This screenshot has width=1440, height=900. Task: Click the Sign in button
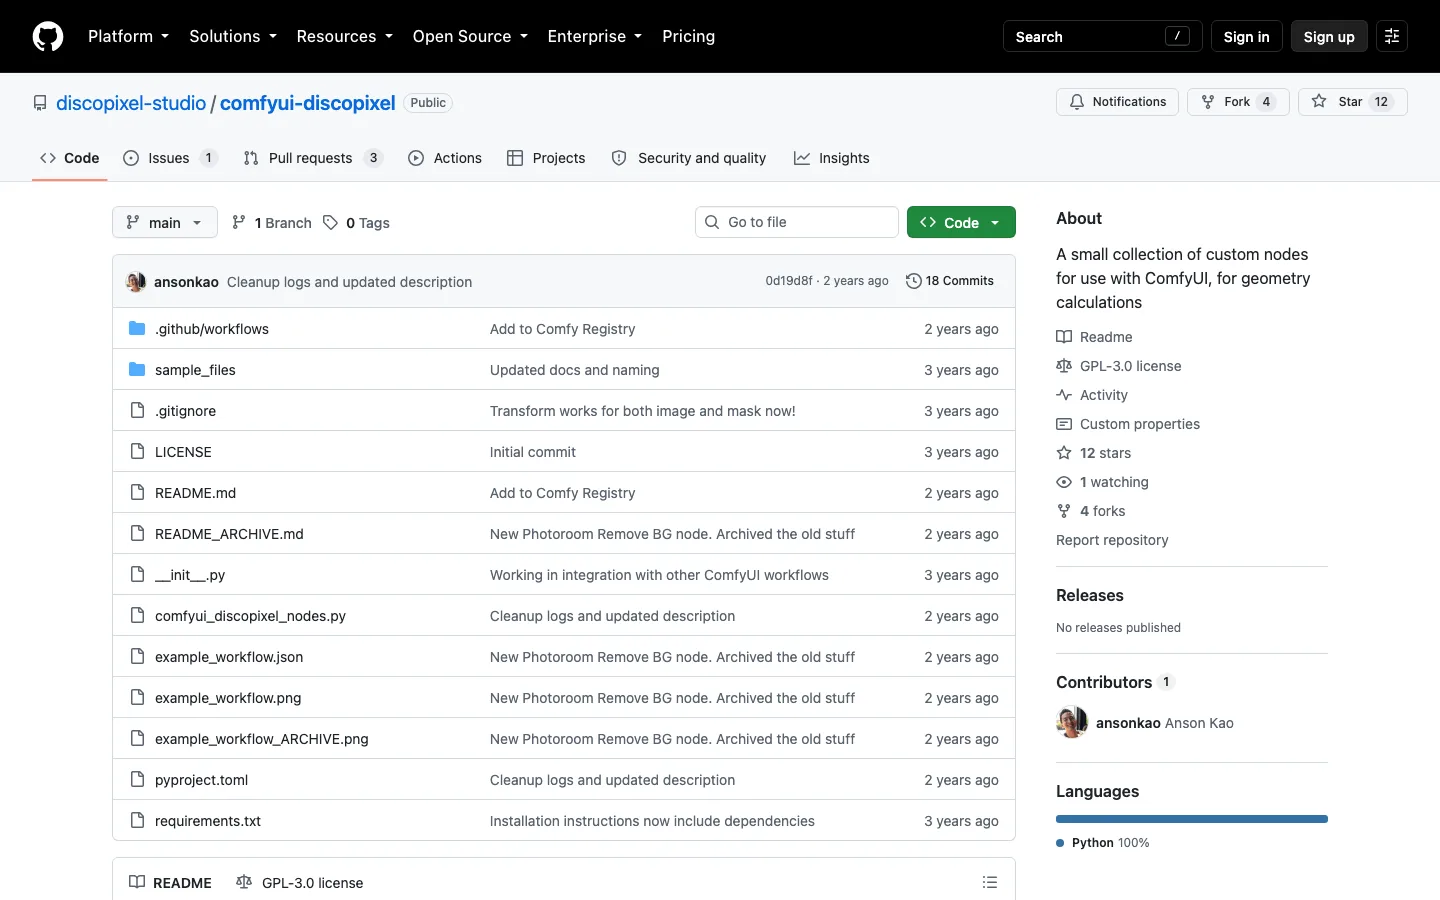(1246, 36)
